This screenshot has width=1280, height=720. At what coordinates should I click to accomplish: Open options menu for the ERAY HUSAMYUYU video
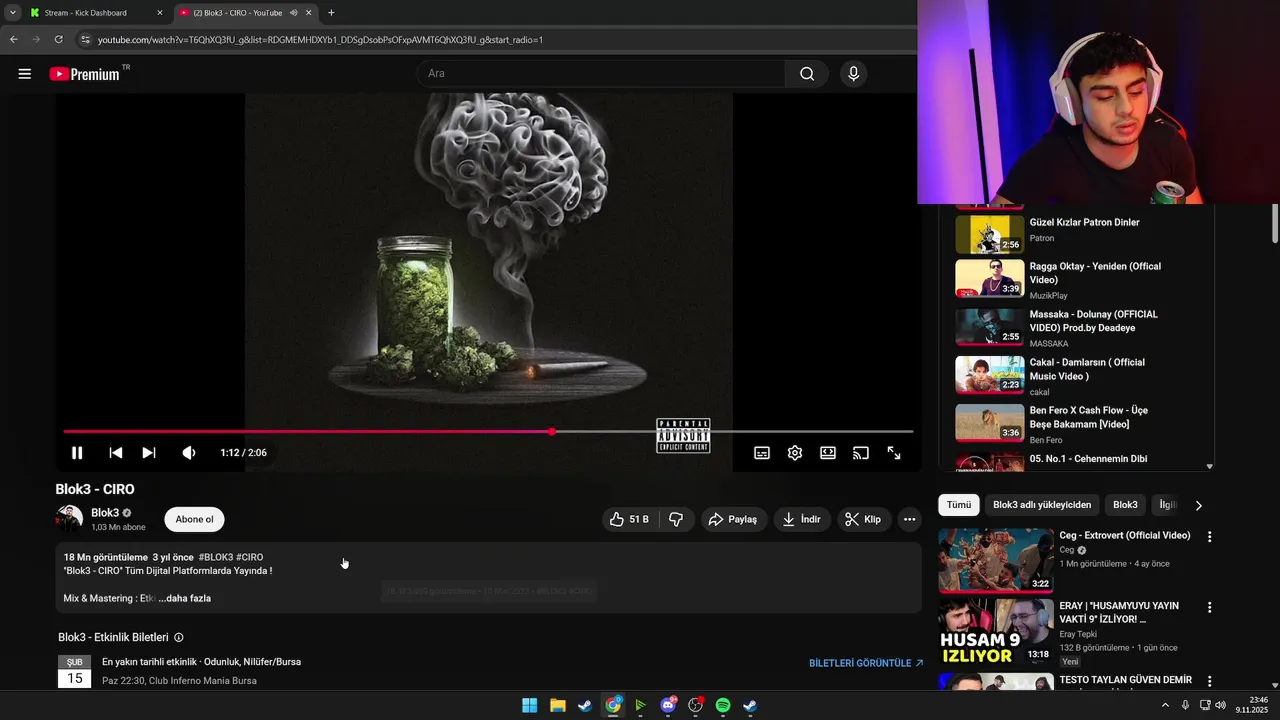(1209, 607)
